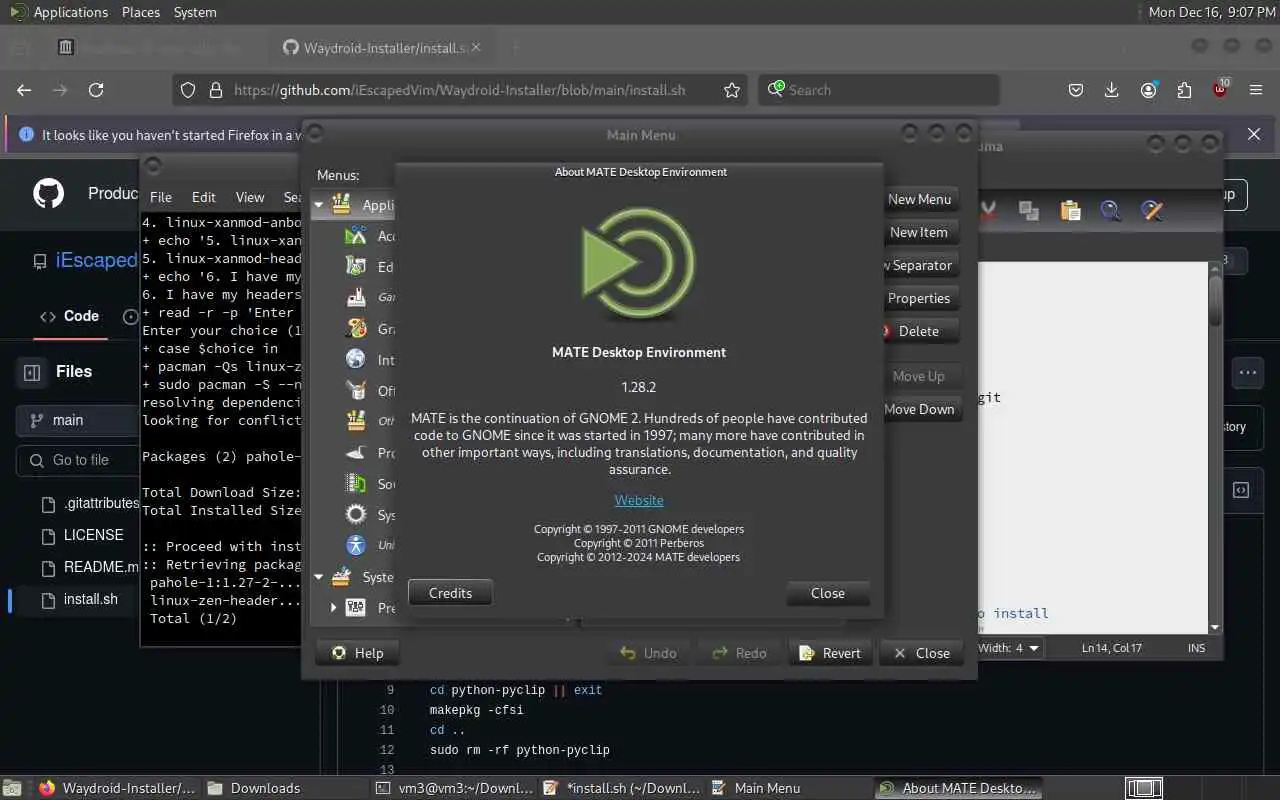The width and height of the screenshot is (1280, 800).
Task: Select the Programming menu icon
Action: tap(356, 453)
